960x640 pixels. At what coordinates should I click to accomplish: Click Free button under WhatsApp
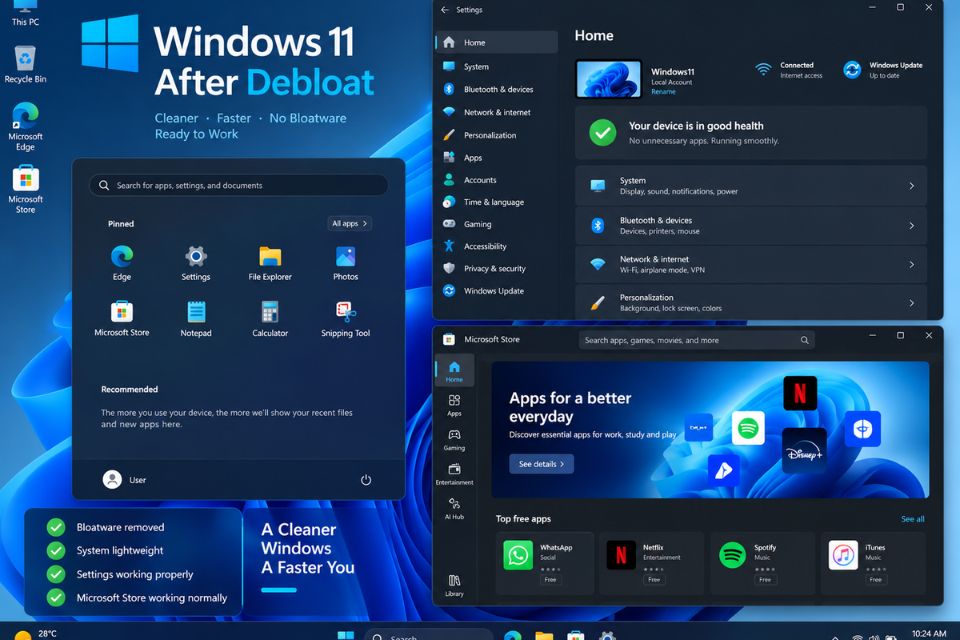point(550,579)
